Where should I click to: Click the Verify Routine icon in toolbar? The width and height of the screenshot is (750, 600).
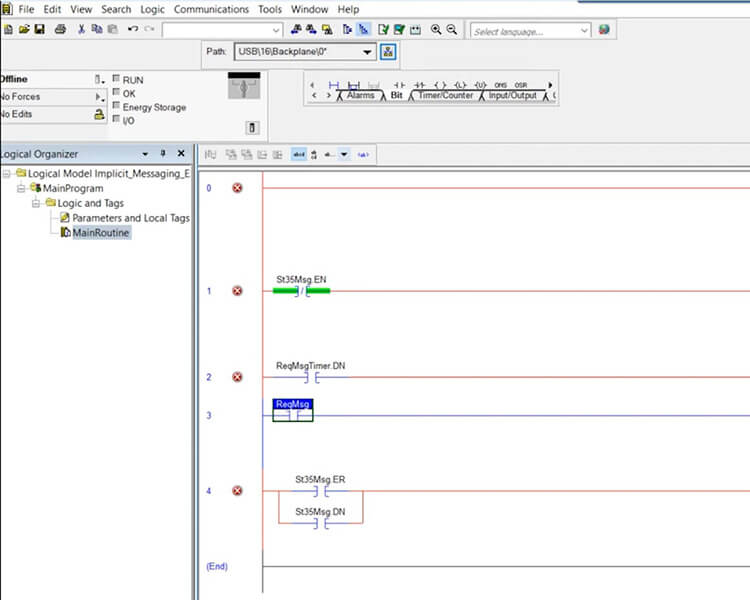(383, 30)
